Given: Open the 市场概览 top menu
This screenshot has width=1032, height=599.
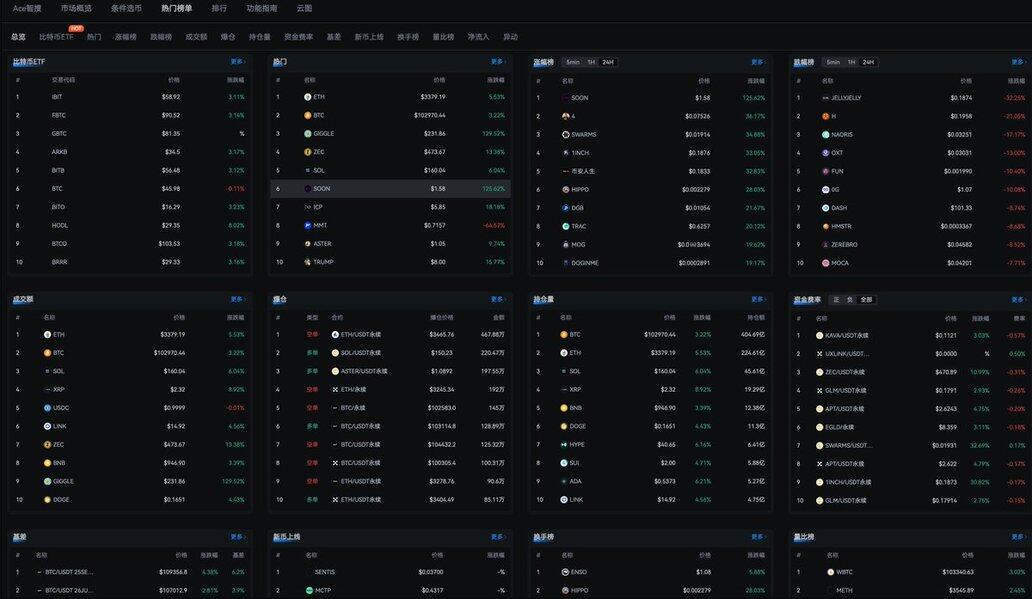Looking at the screenshot, I should 76,8.
